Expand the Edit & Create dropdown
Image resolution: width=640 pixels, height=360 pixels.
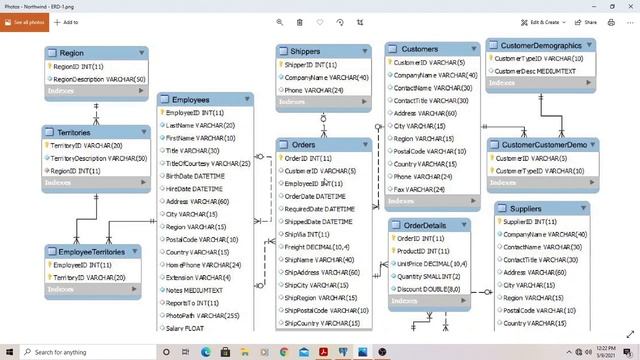543,22
